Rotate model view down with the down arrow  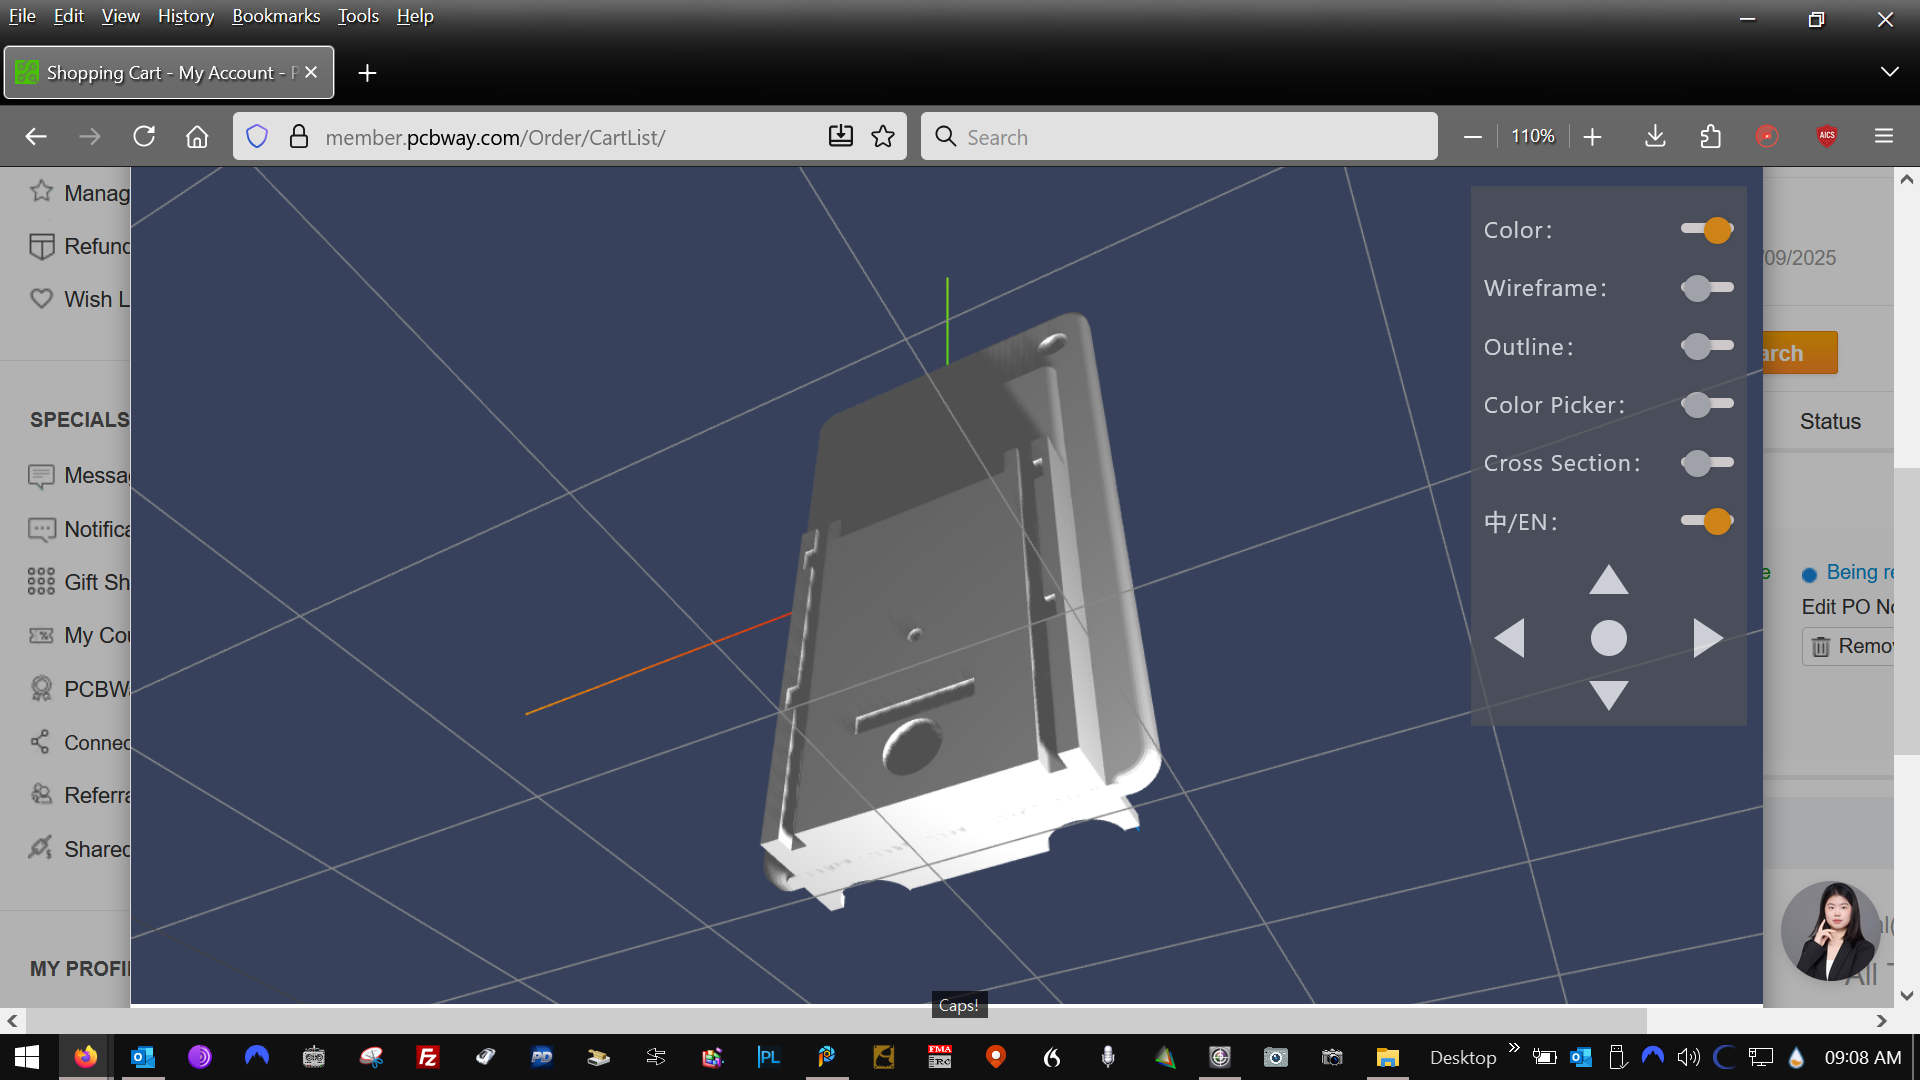click(1608, 694)
